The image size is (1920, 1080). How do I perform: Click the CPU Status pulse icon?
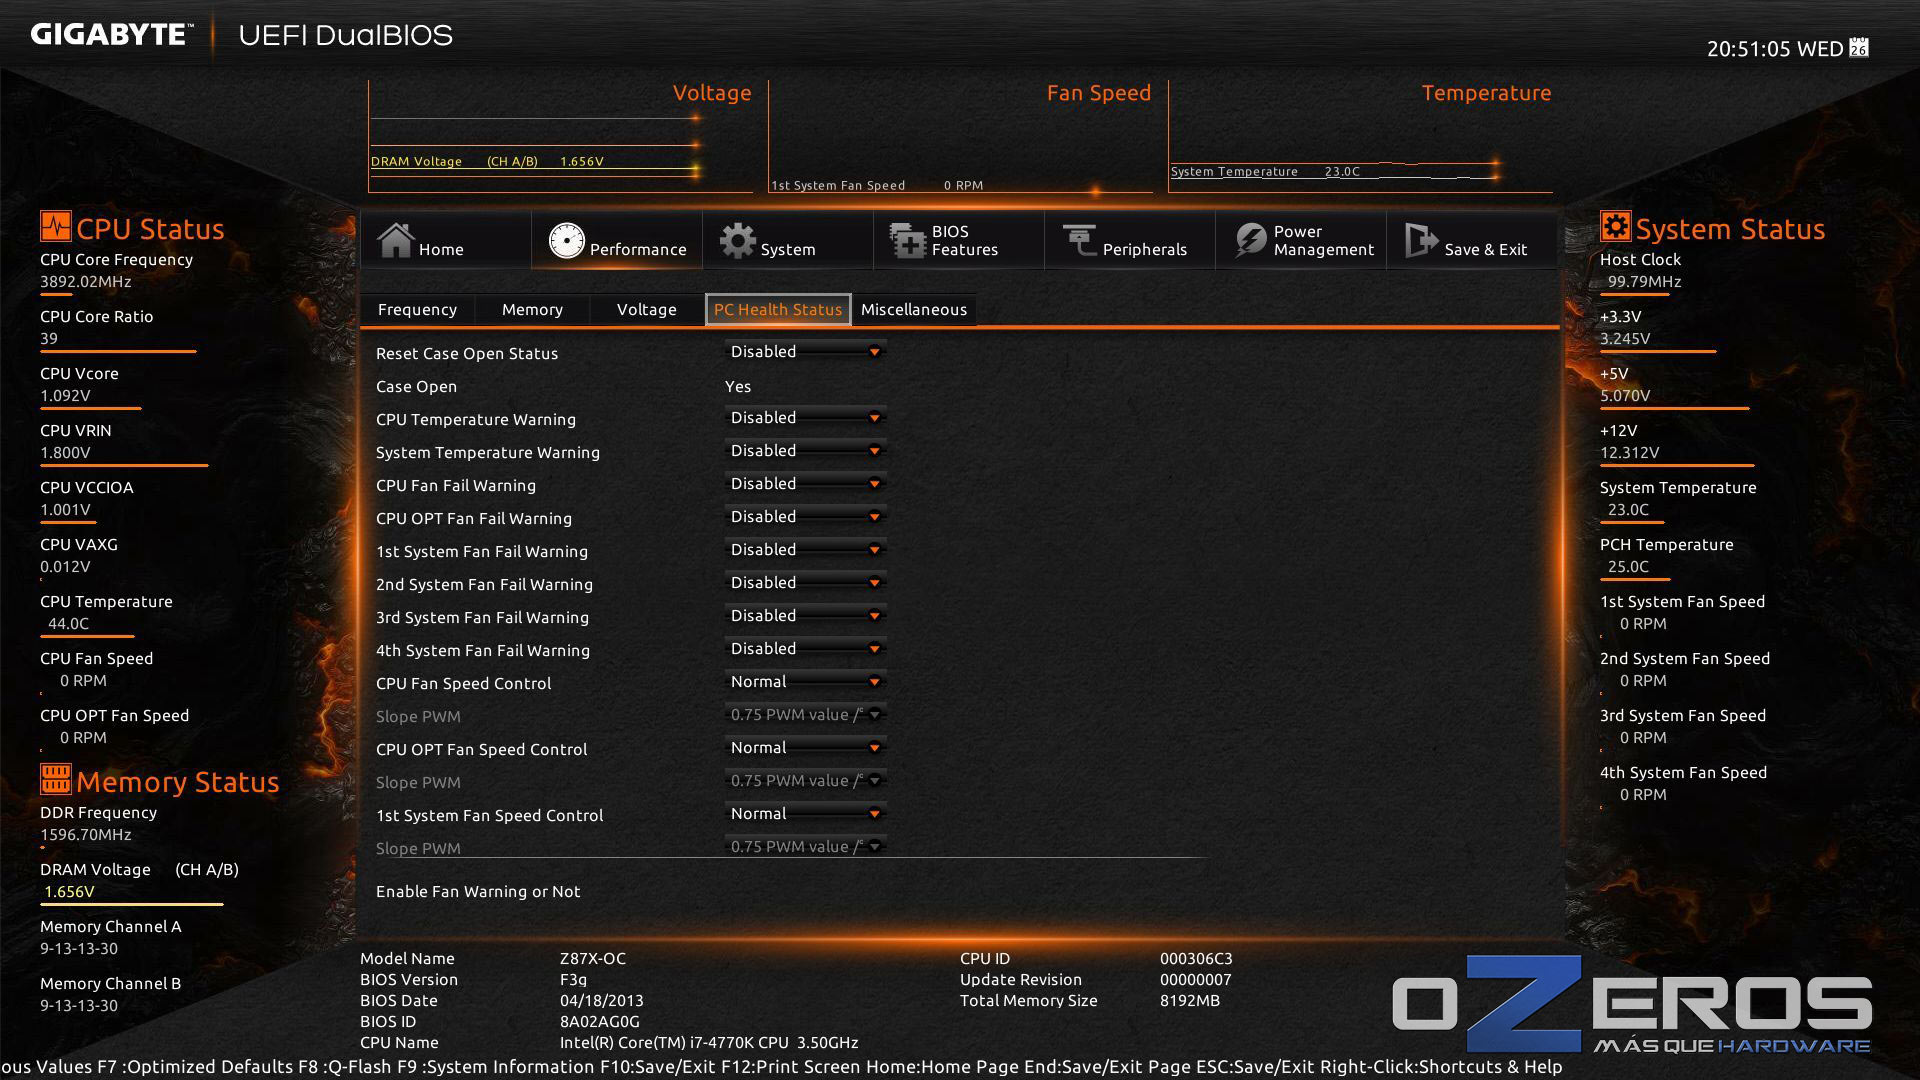click(55, 226)
